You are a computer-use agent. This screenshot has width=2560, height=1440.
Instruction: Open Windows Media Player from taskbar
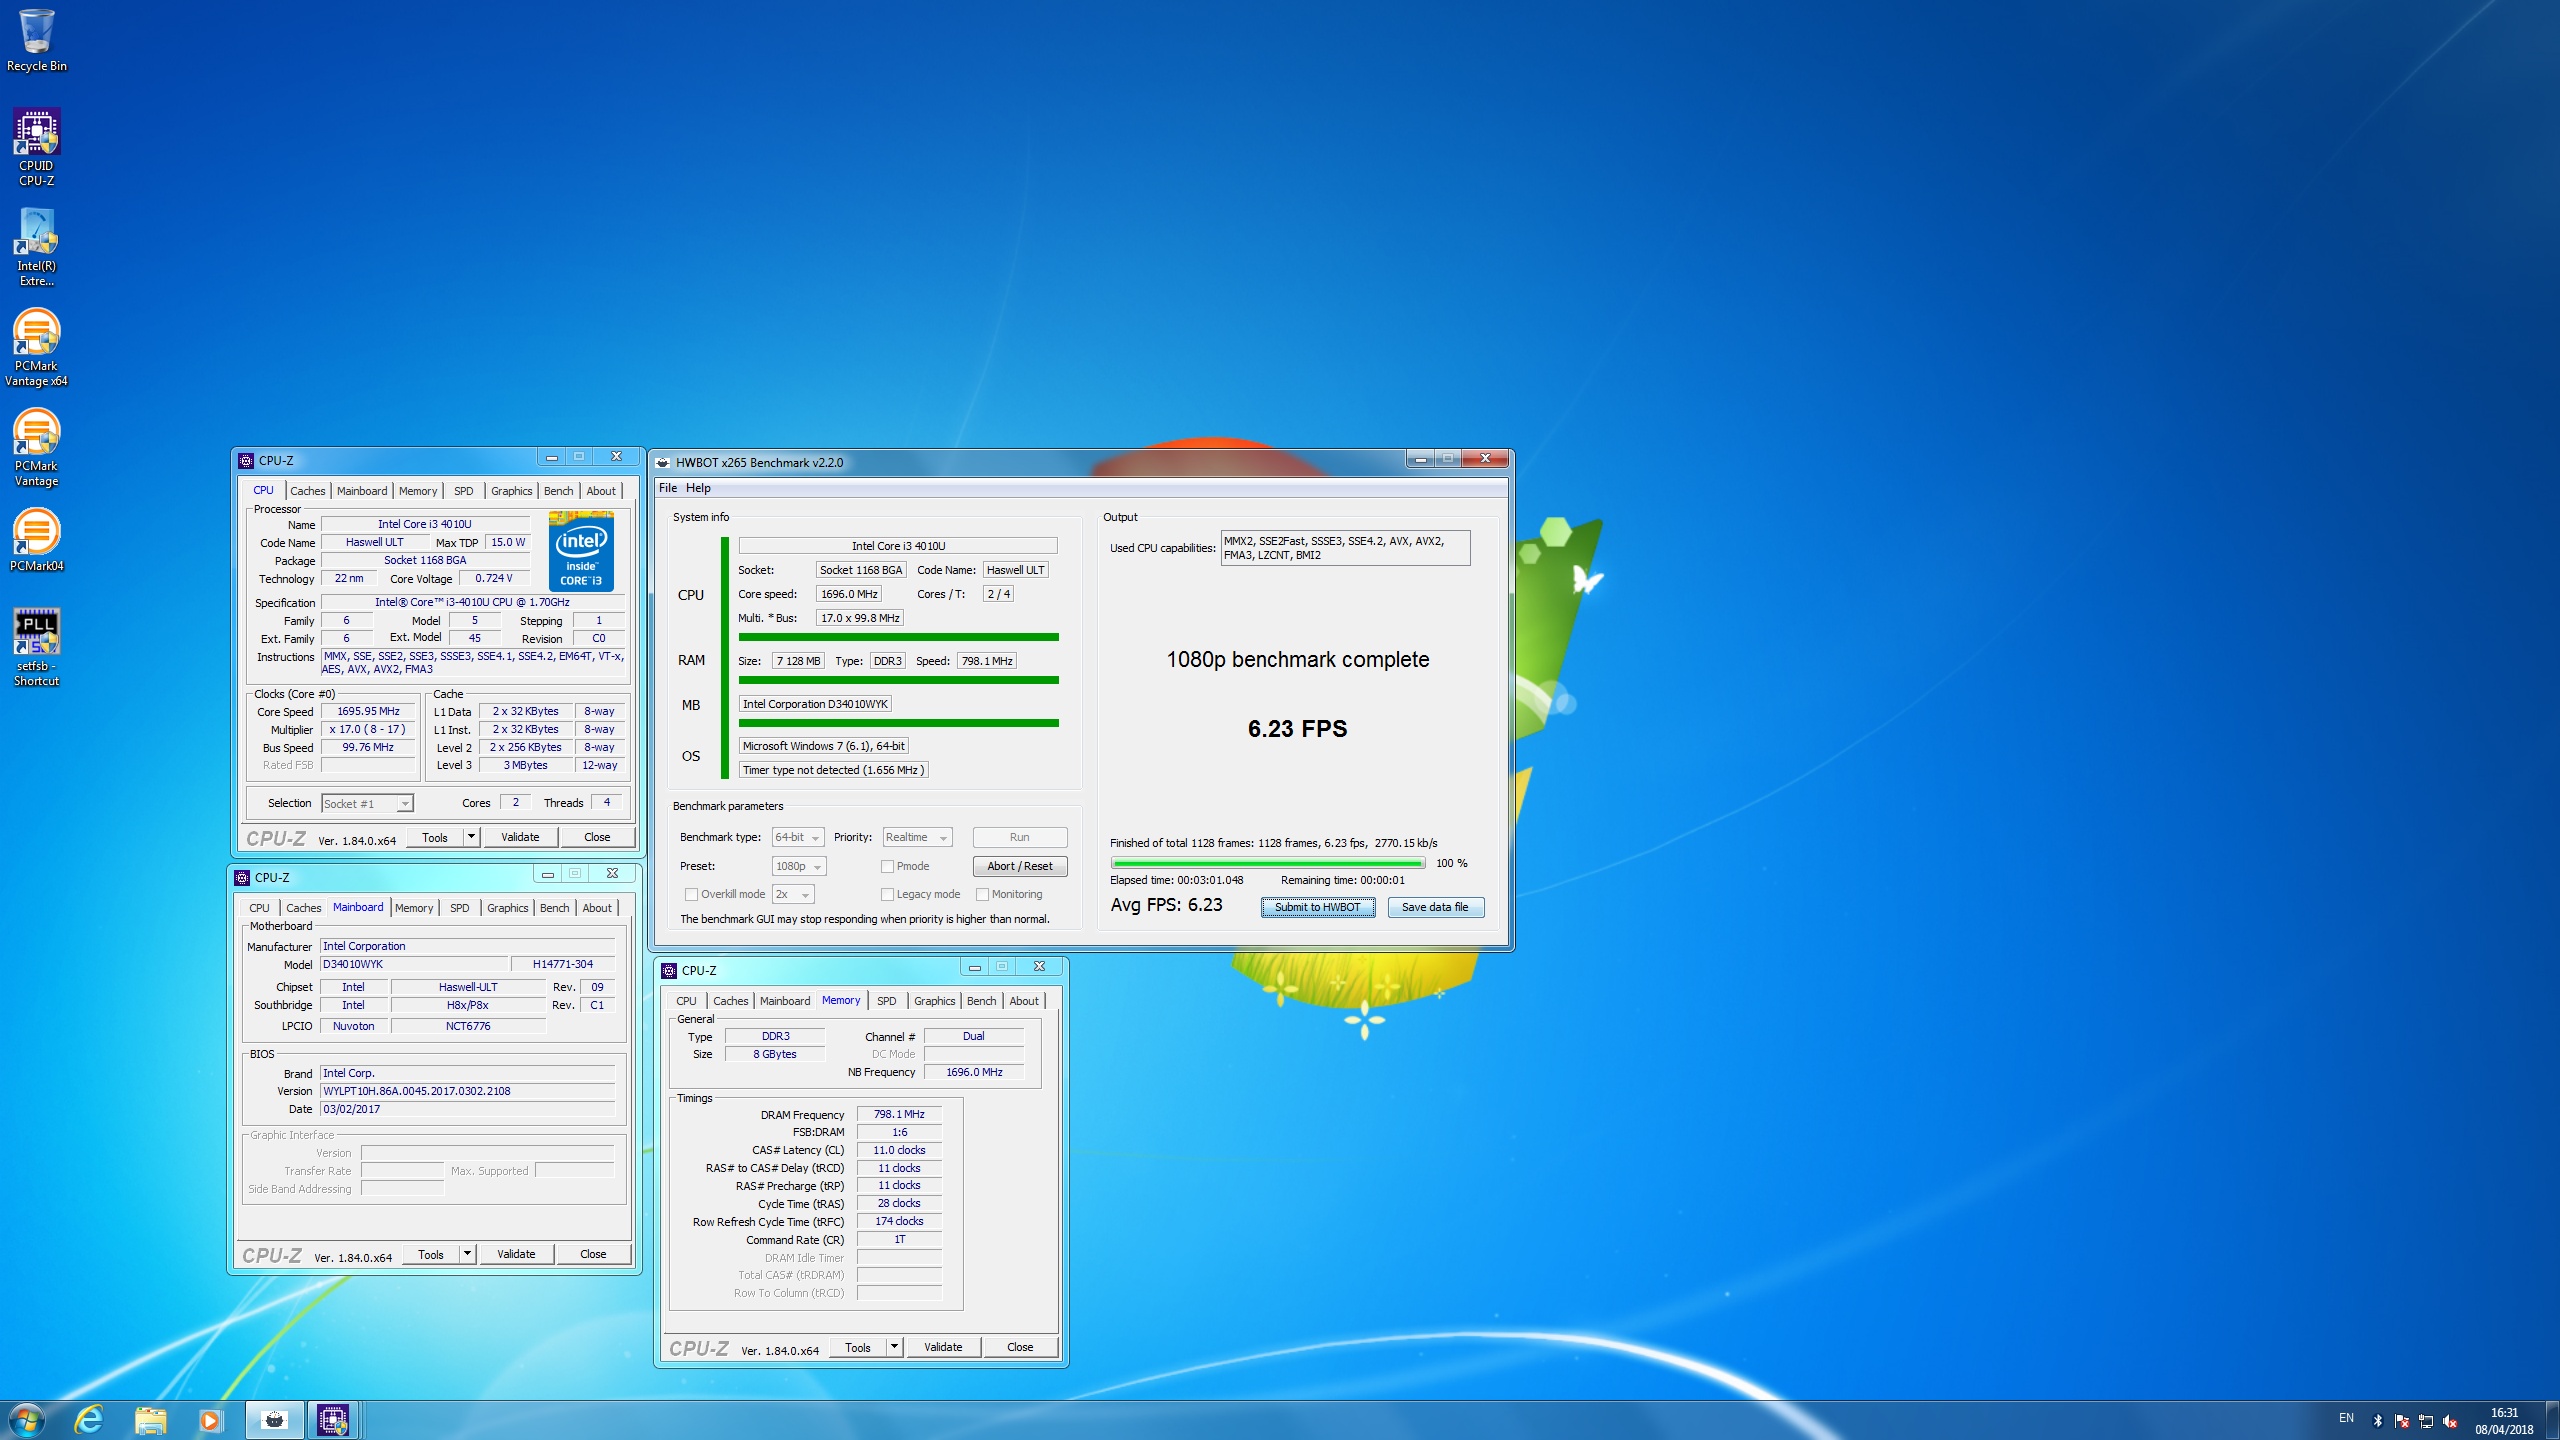[x=210, y=1419]
